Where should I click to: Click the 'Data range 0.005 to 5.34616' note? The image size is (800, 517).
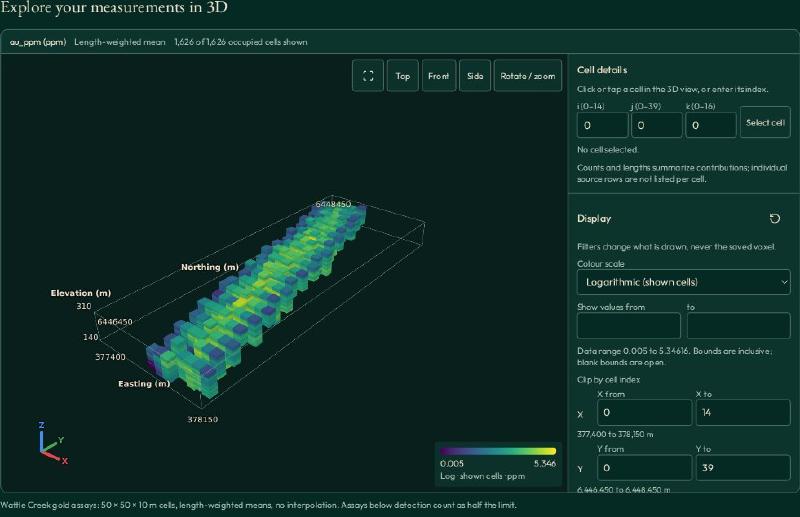(x=674, y=356)
